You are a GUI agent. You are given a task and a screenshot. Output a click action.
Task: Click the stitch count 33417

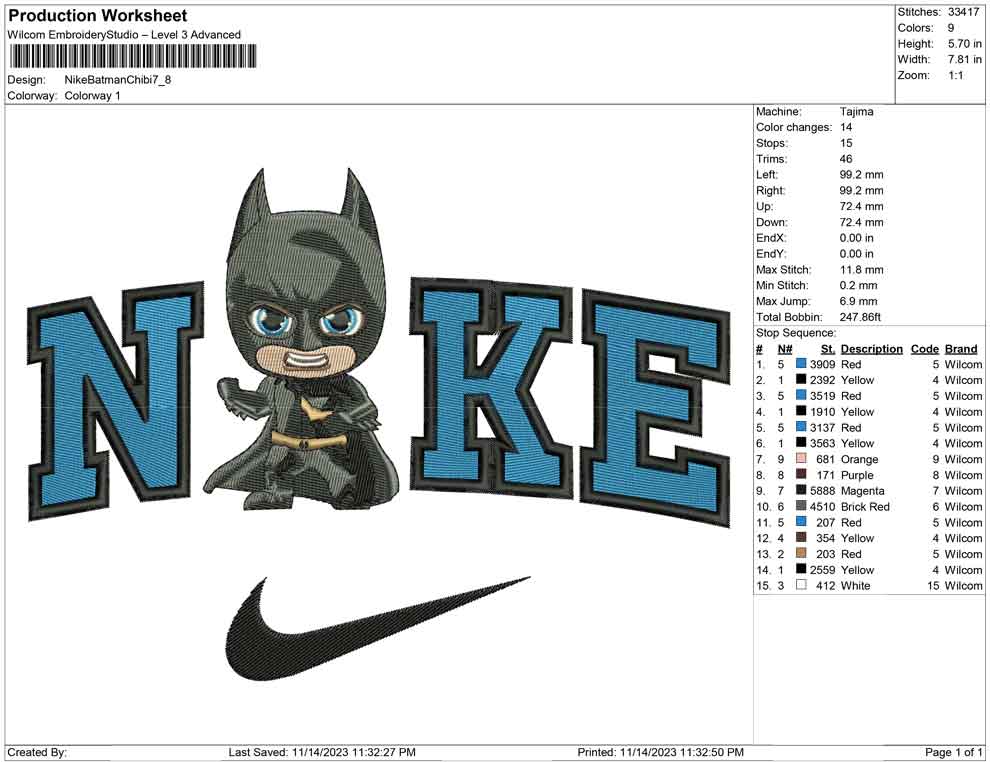963,12
